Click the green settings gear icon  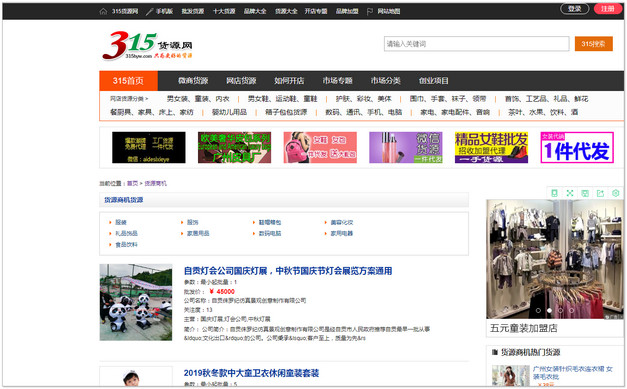(x=615, y=193)
